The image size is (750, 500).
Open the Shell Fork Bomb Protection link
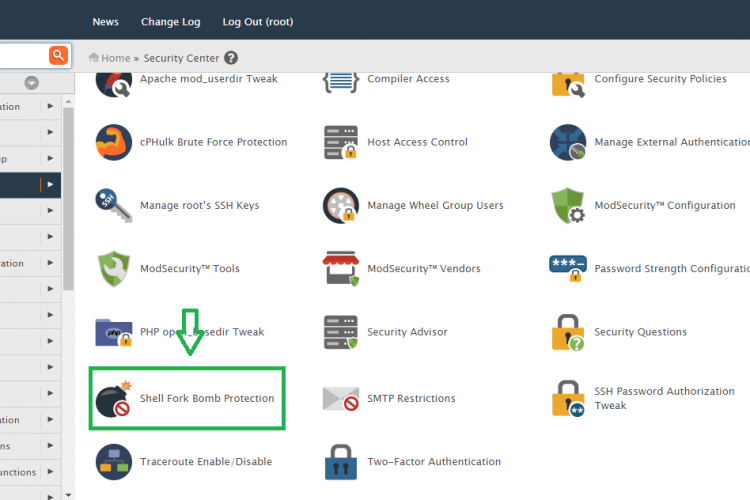click(207, 399)
